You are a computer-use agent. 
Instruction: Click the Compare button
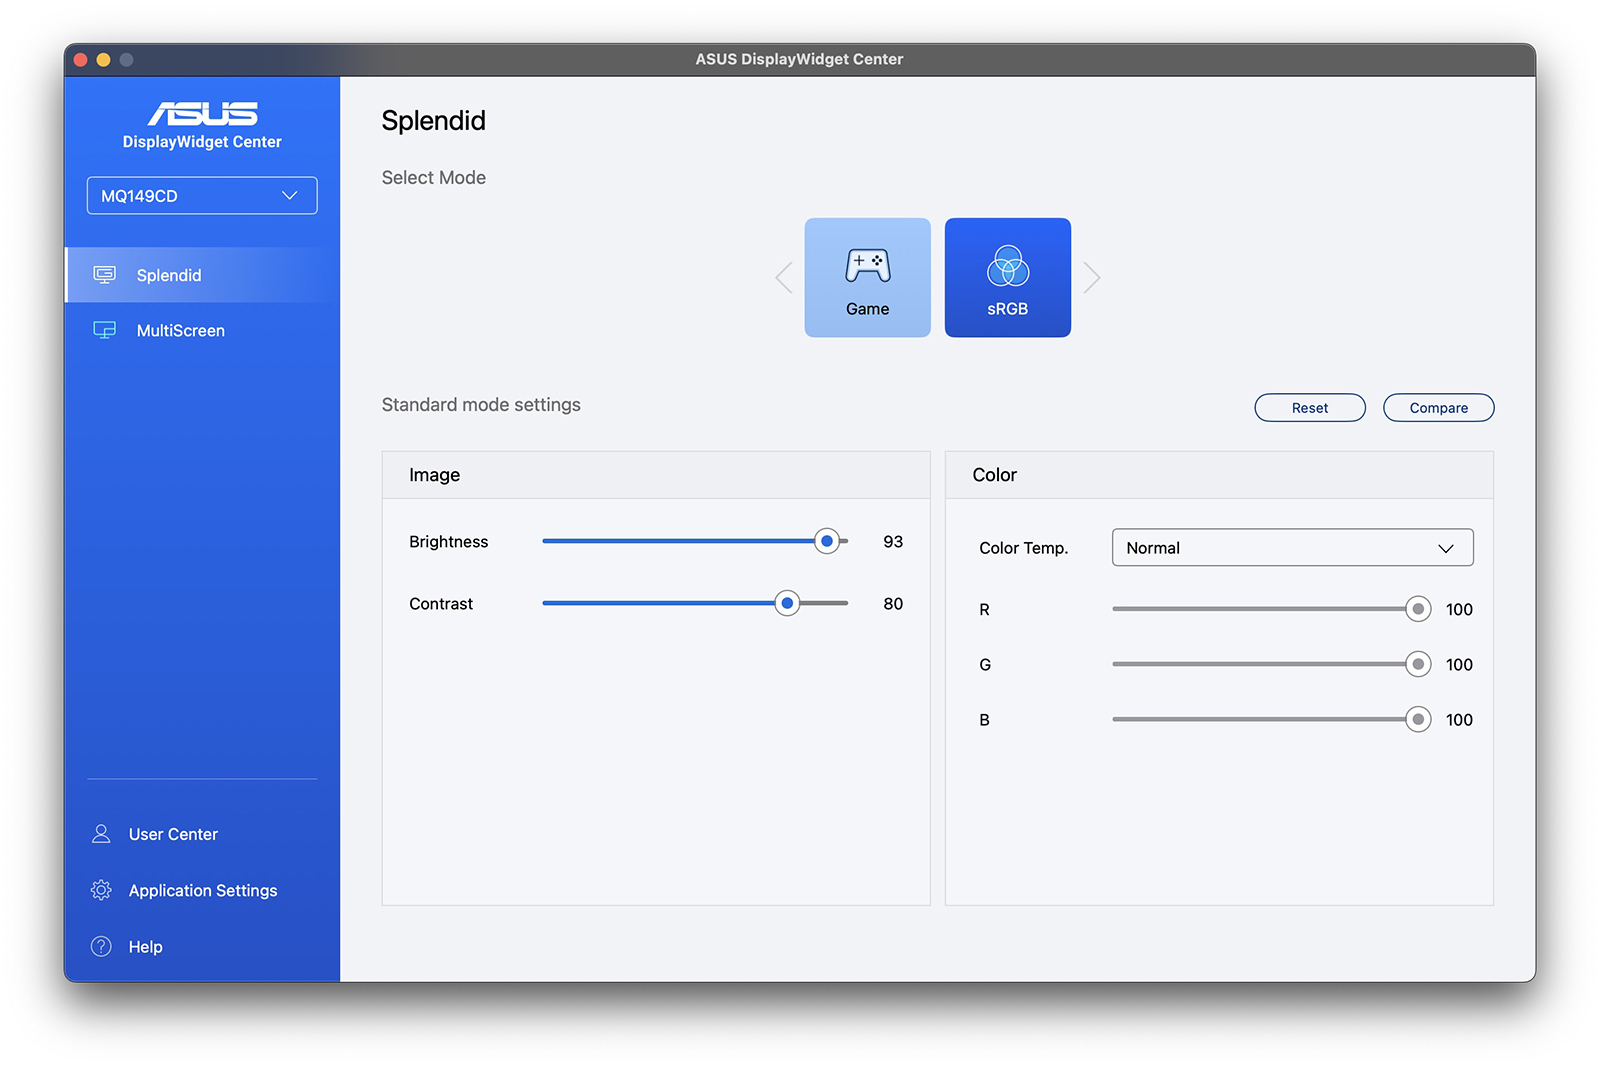pyautogui.click(x=1439, y=408)
